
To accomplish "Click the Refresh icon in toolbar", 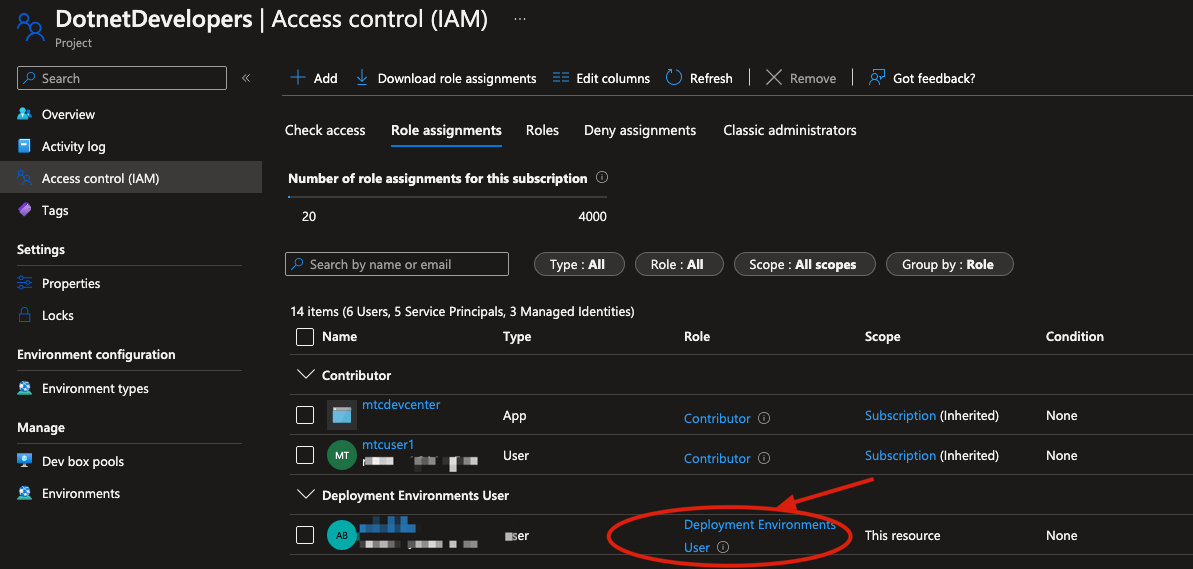I will (x=674, y=78).
